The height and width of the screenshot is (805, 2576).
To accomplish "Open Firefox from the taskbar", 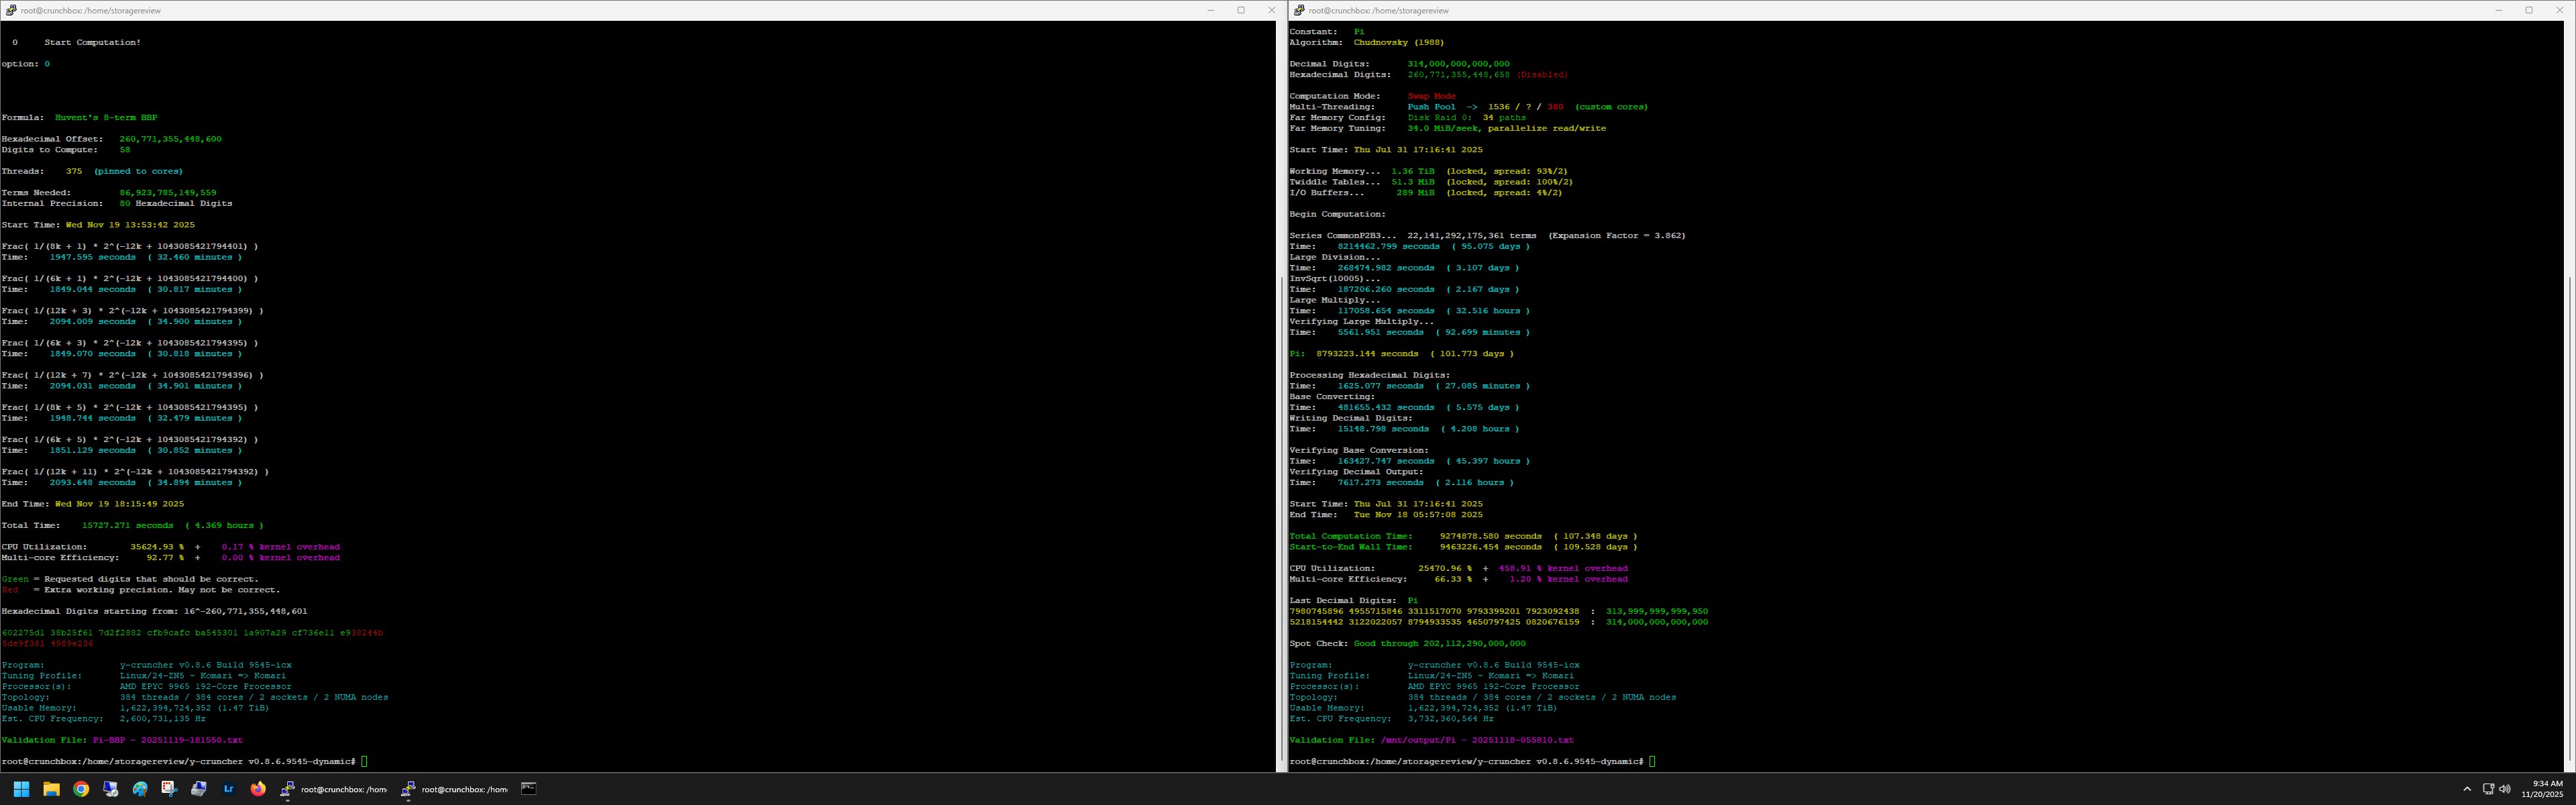I will pos(258,789).
